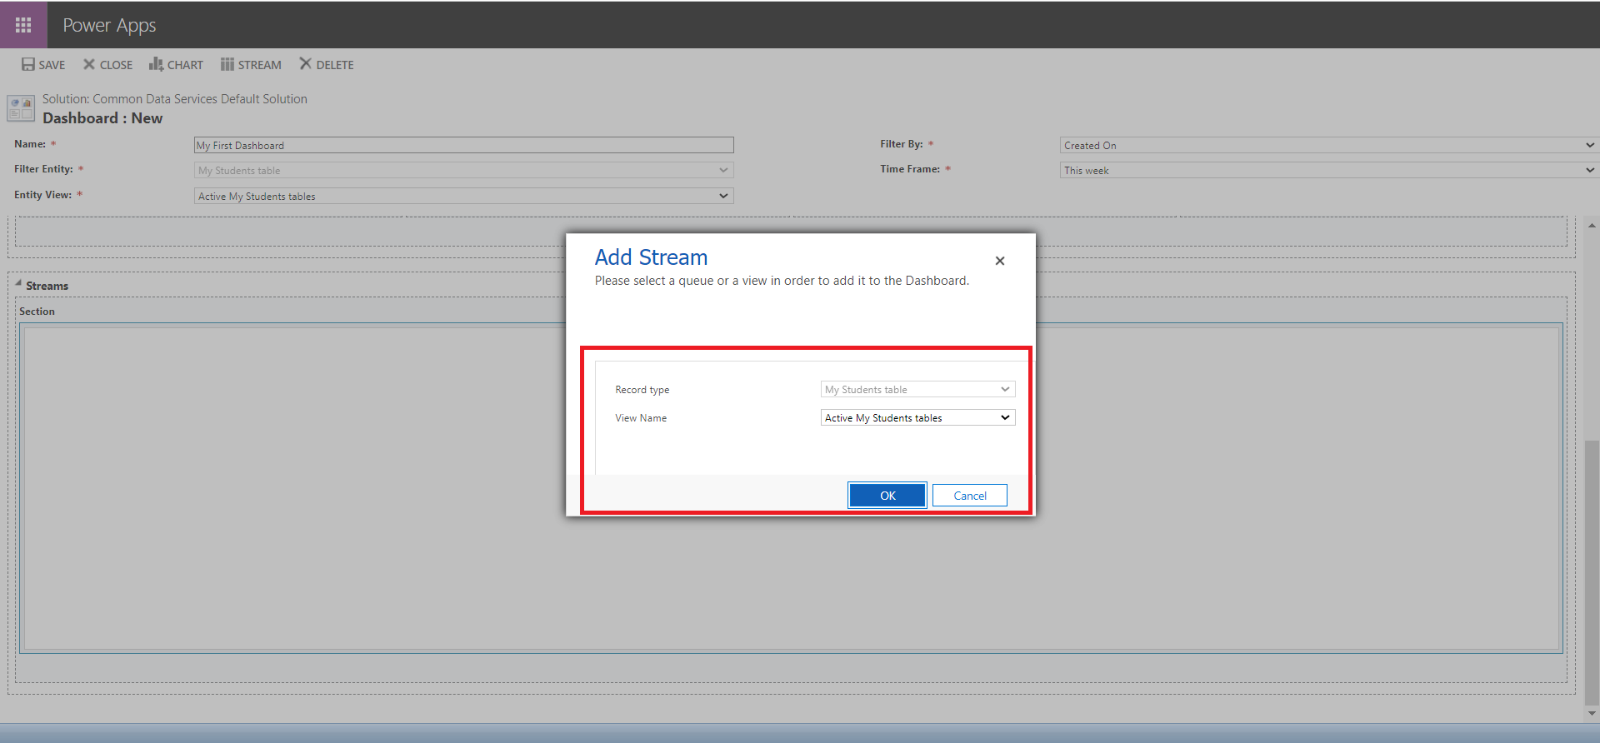Open the View Name dropdown in dialog
The height and width of the screenshot is (743, 1600).
coord(917,418)
